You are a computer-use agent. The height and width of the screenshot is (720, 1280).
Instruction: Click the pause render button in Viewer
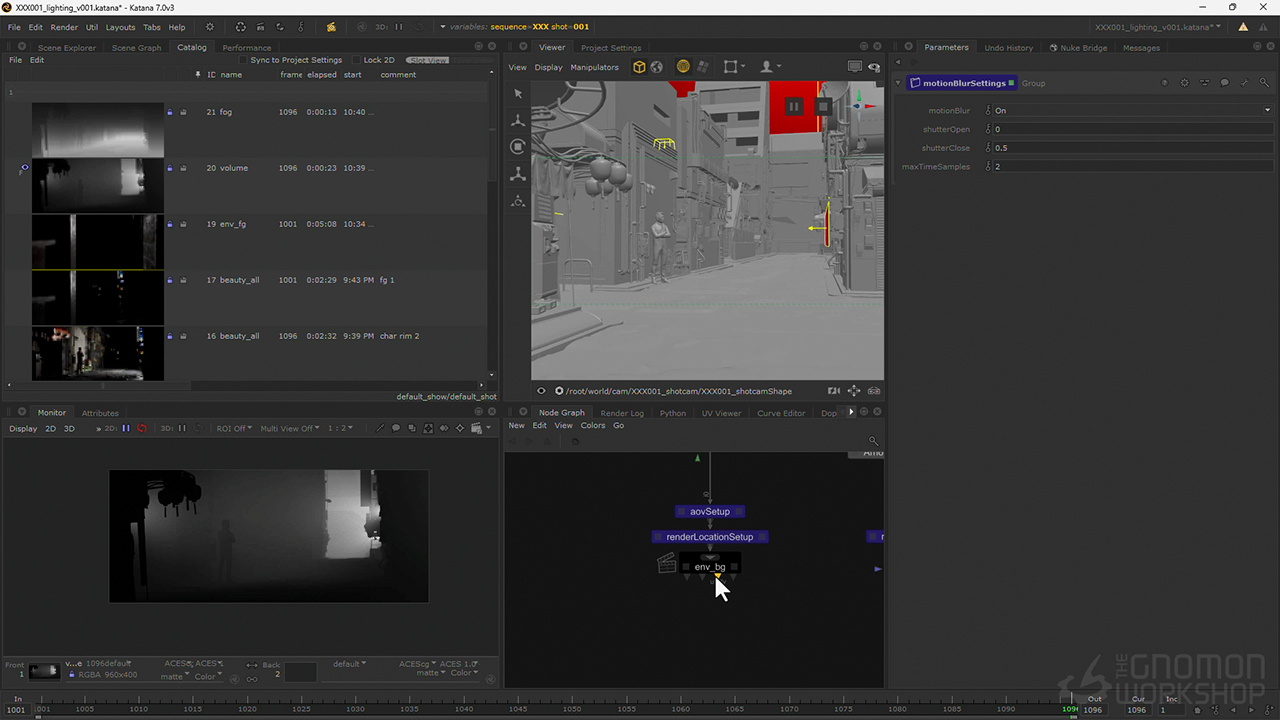coord(794,106)
